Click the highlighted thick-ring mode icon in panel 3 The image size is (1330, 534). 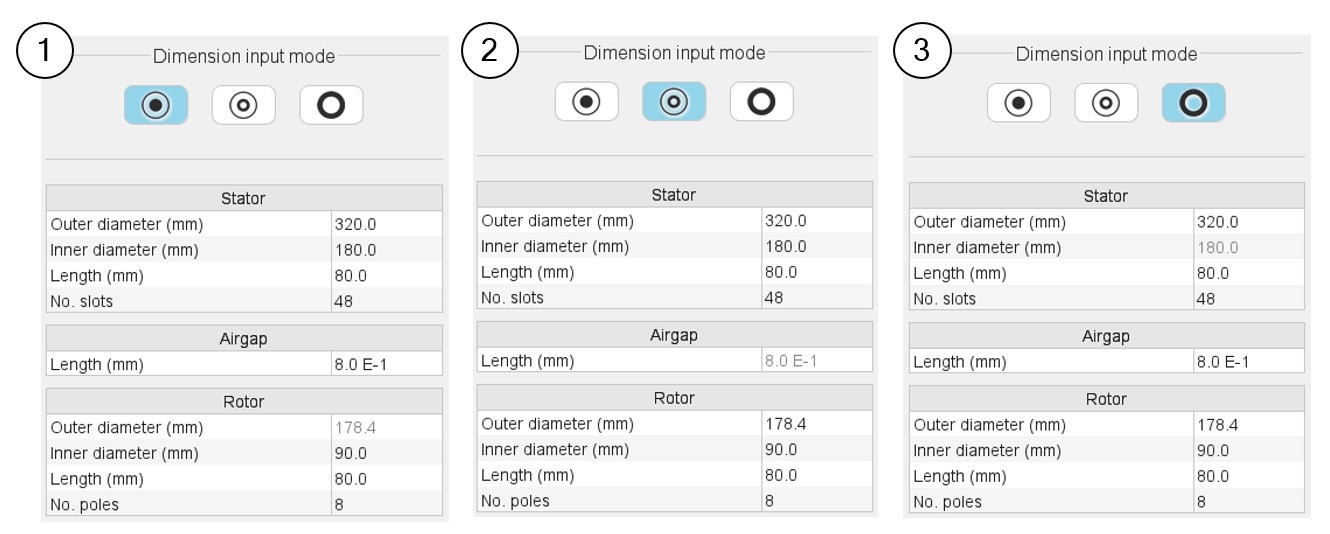point(1193,102)
